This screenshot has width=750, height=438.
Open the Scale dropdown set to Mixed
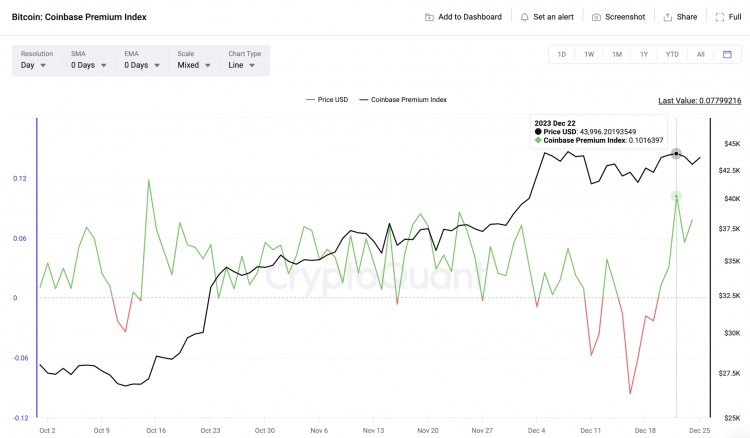pyautogui.click(x=194, y=65)
